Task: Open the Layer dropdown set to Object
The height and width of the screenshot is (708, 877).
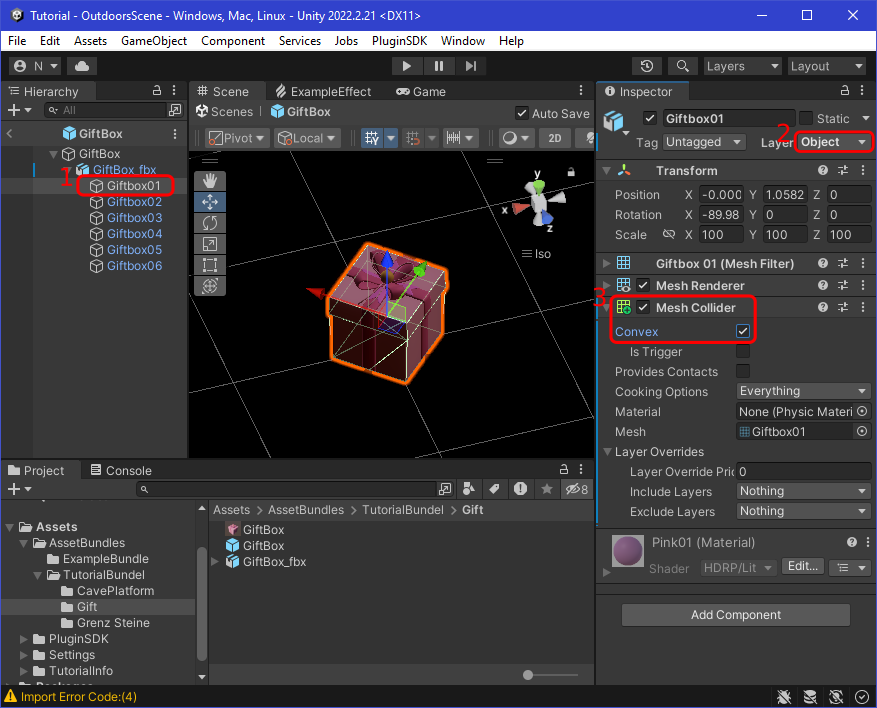Action: [833, 142]
